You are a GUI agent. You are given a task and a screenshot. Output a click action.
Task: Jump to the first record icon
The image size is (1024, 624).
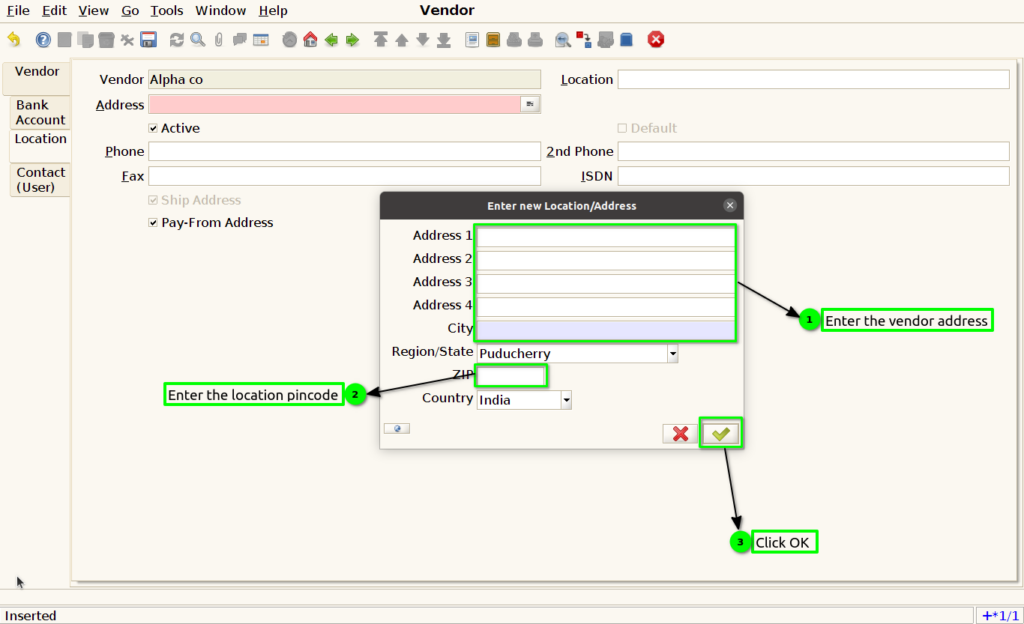pyautogui.click(x=380, y=40)
